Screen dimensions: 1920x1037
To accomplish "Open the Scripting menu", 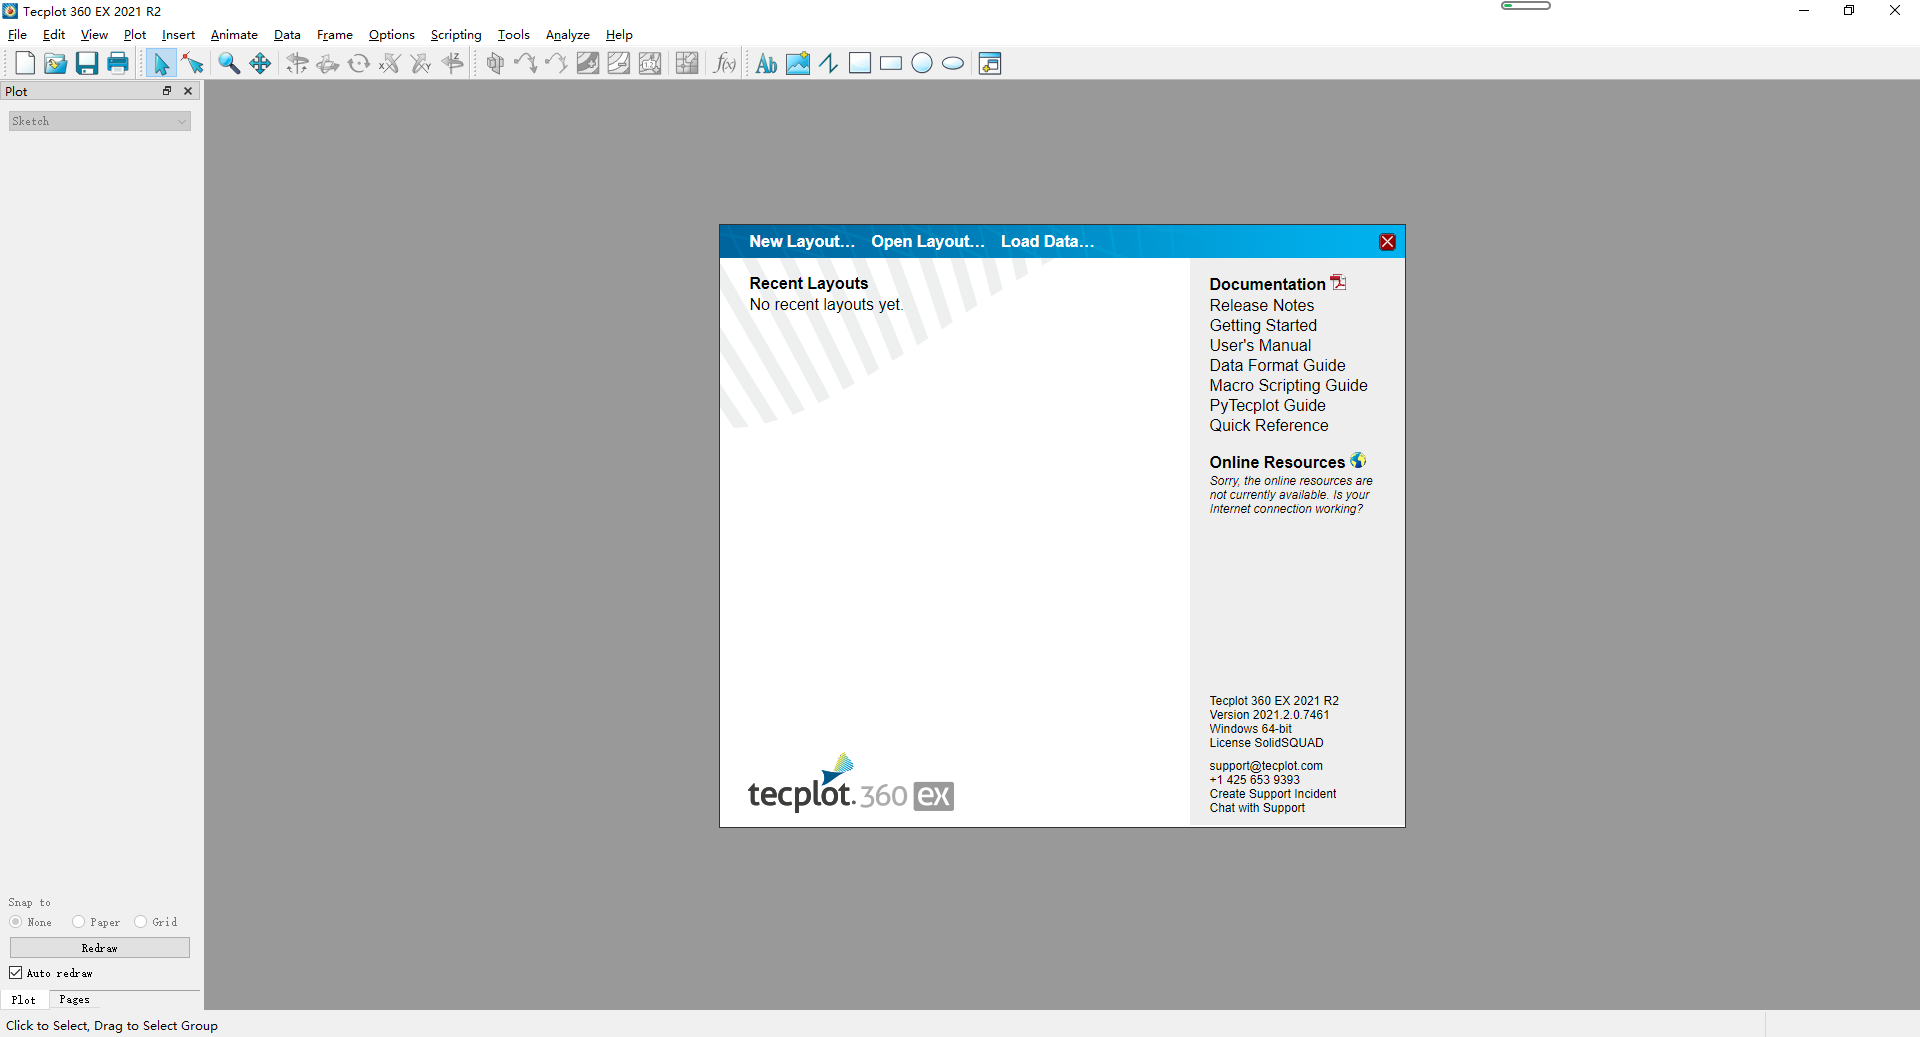I will pos(456,35).
